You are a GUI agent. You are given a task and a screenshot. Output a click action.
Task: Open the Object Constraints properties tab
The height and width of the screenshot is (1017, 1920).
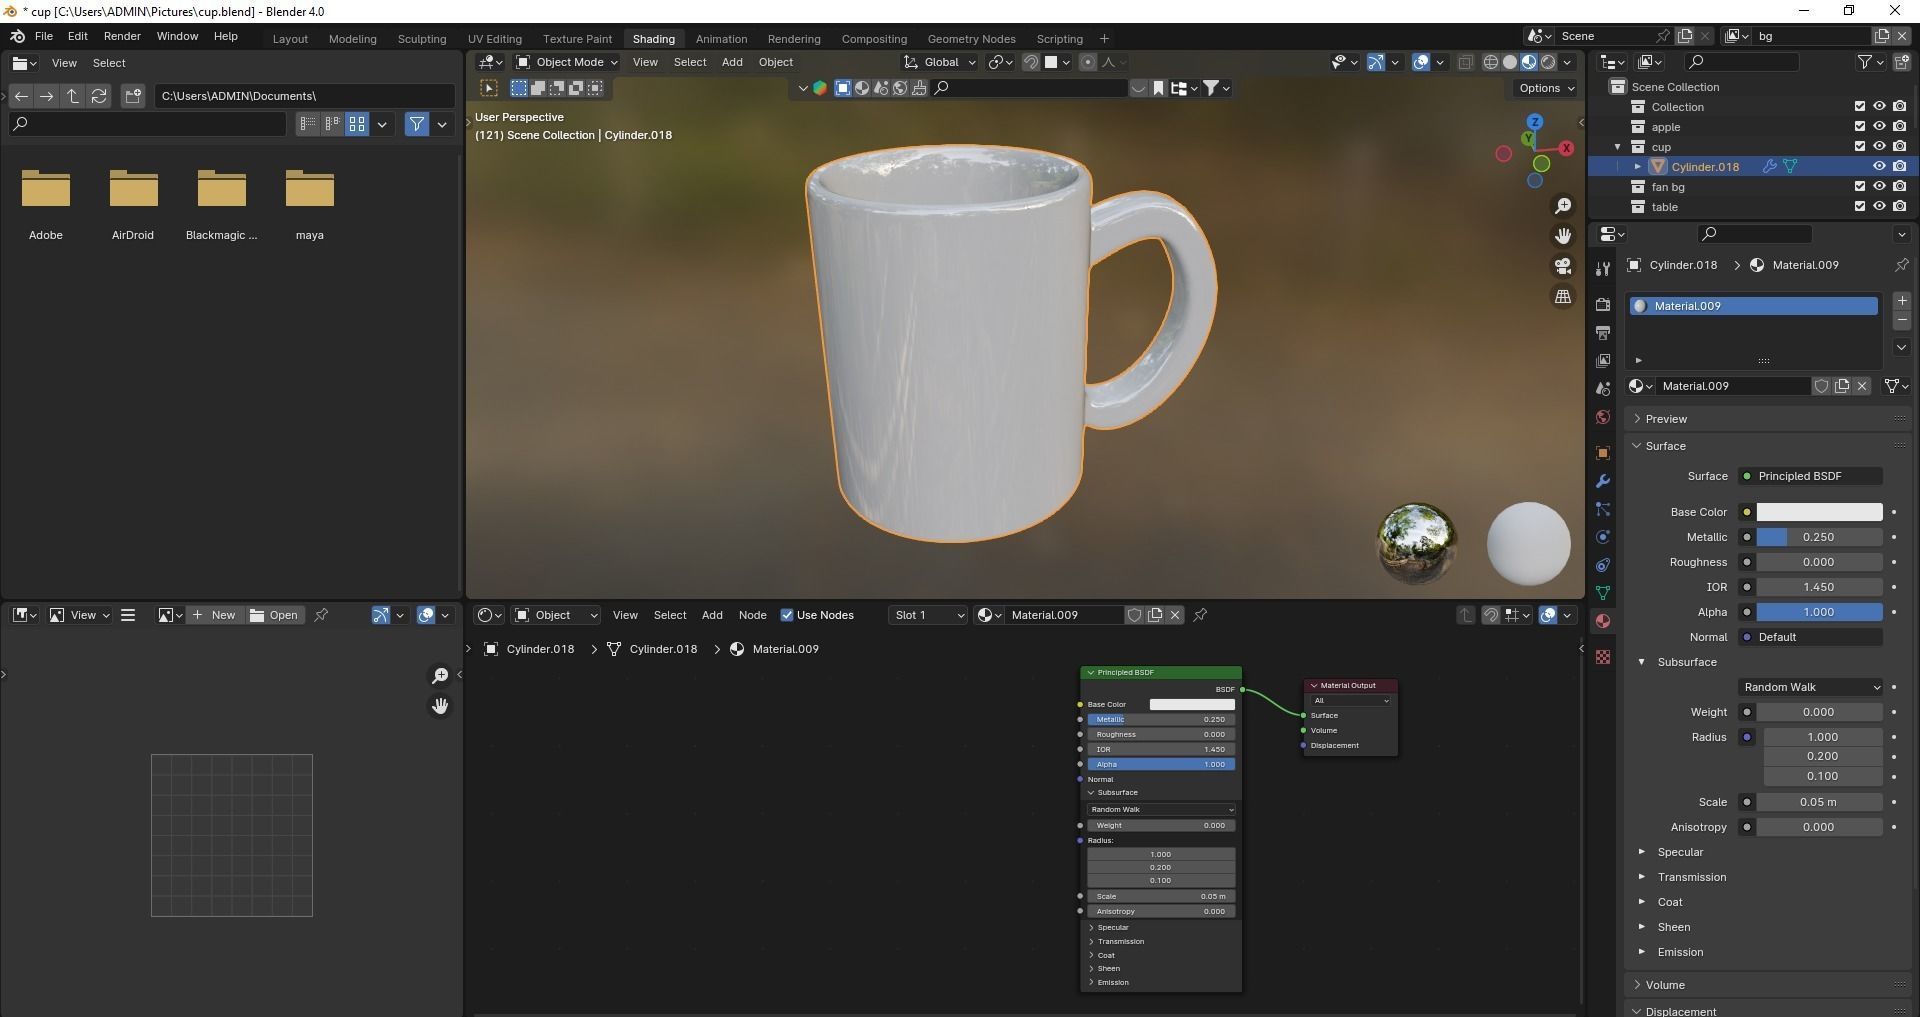(1603, 565)
